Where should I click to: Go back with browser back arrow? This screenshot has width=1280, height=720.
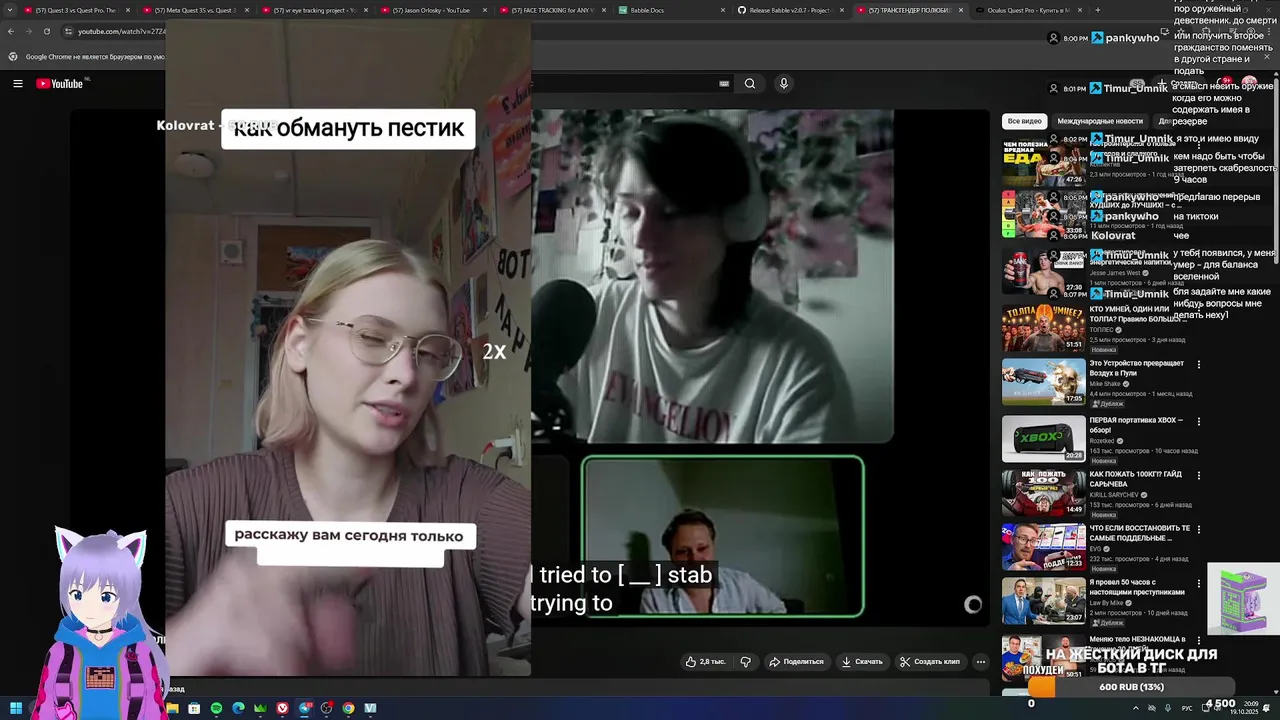[x=11, y=31]
